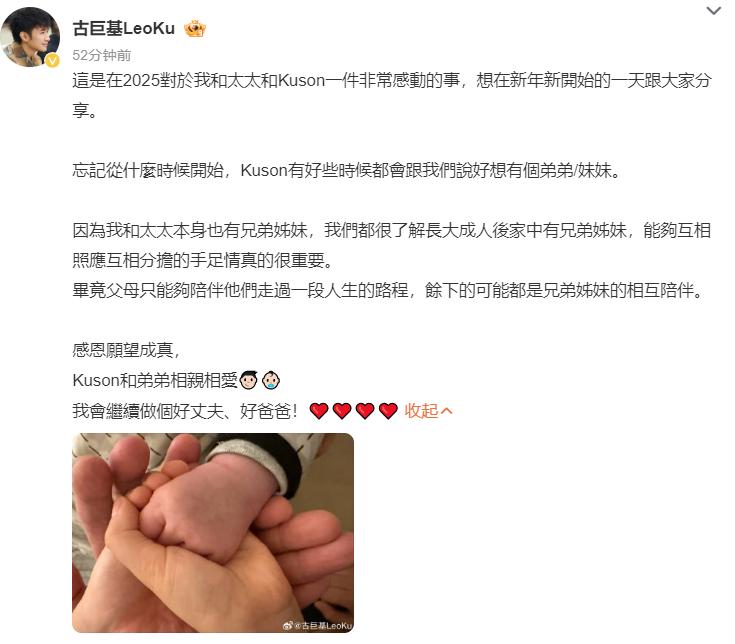
Task: Click the line Kuson和弟弟相親相愛
Action: 156,380
